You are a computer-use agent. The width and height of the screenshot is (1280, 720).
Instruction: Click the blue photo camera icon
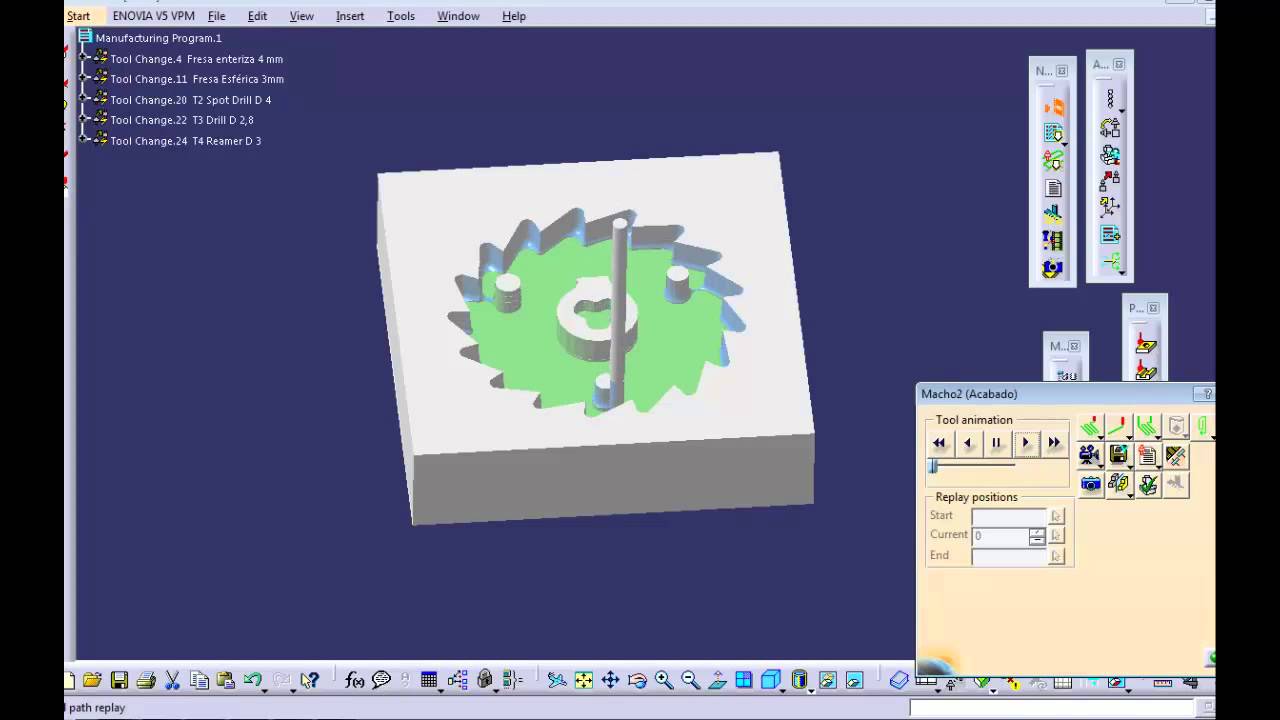point(1090,484)
